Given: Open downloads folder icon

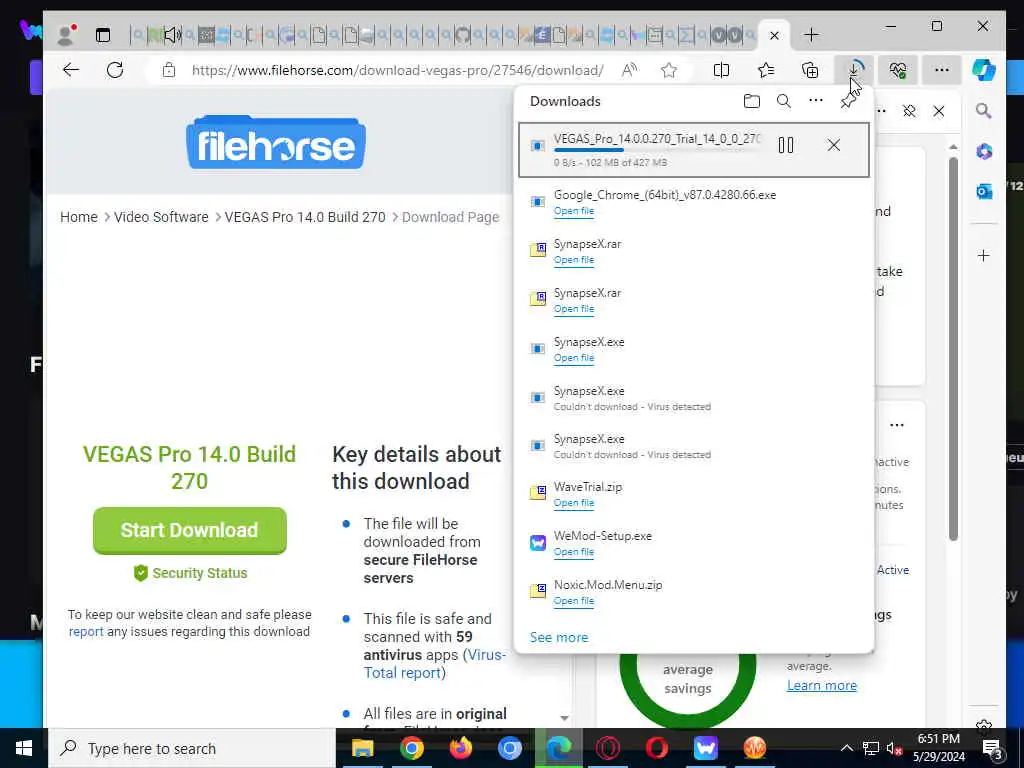Looking at the screenshot, I should click(752, 101).
